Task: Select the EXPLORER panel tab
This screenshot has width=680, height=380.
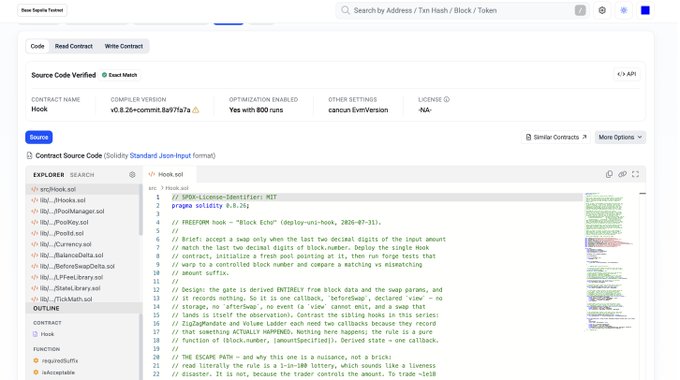Action: tap(49, 175)
